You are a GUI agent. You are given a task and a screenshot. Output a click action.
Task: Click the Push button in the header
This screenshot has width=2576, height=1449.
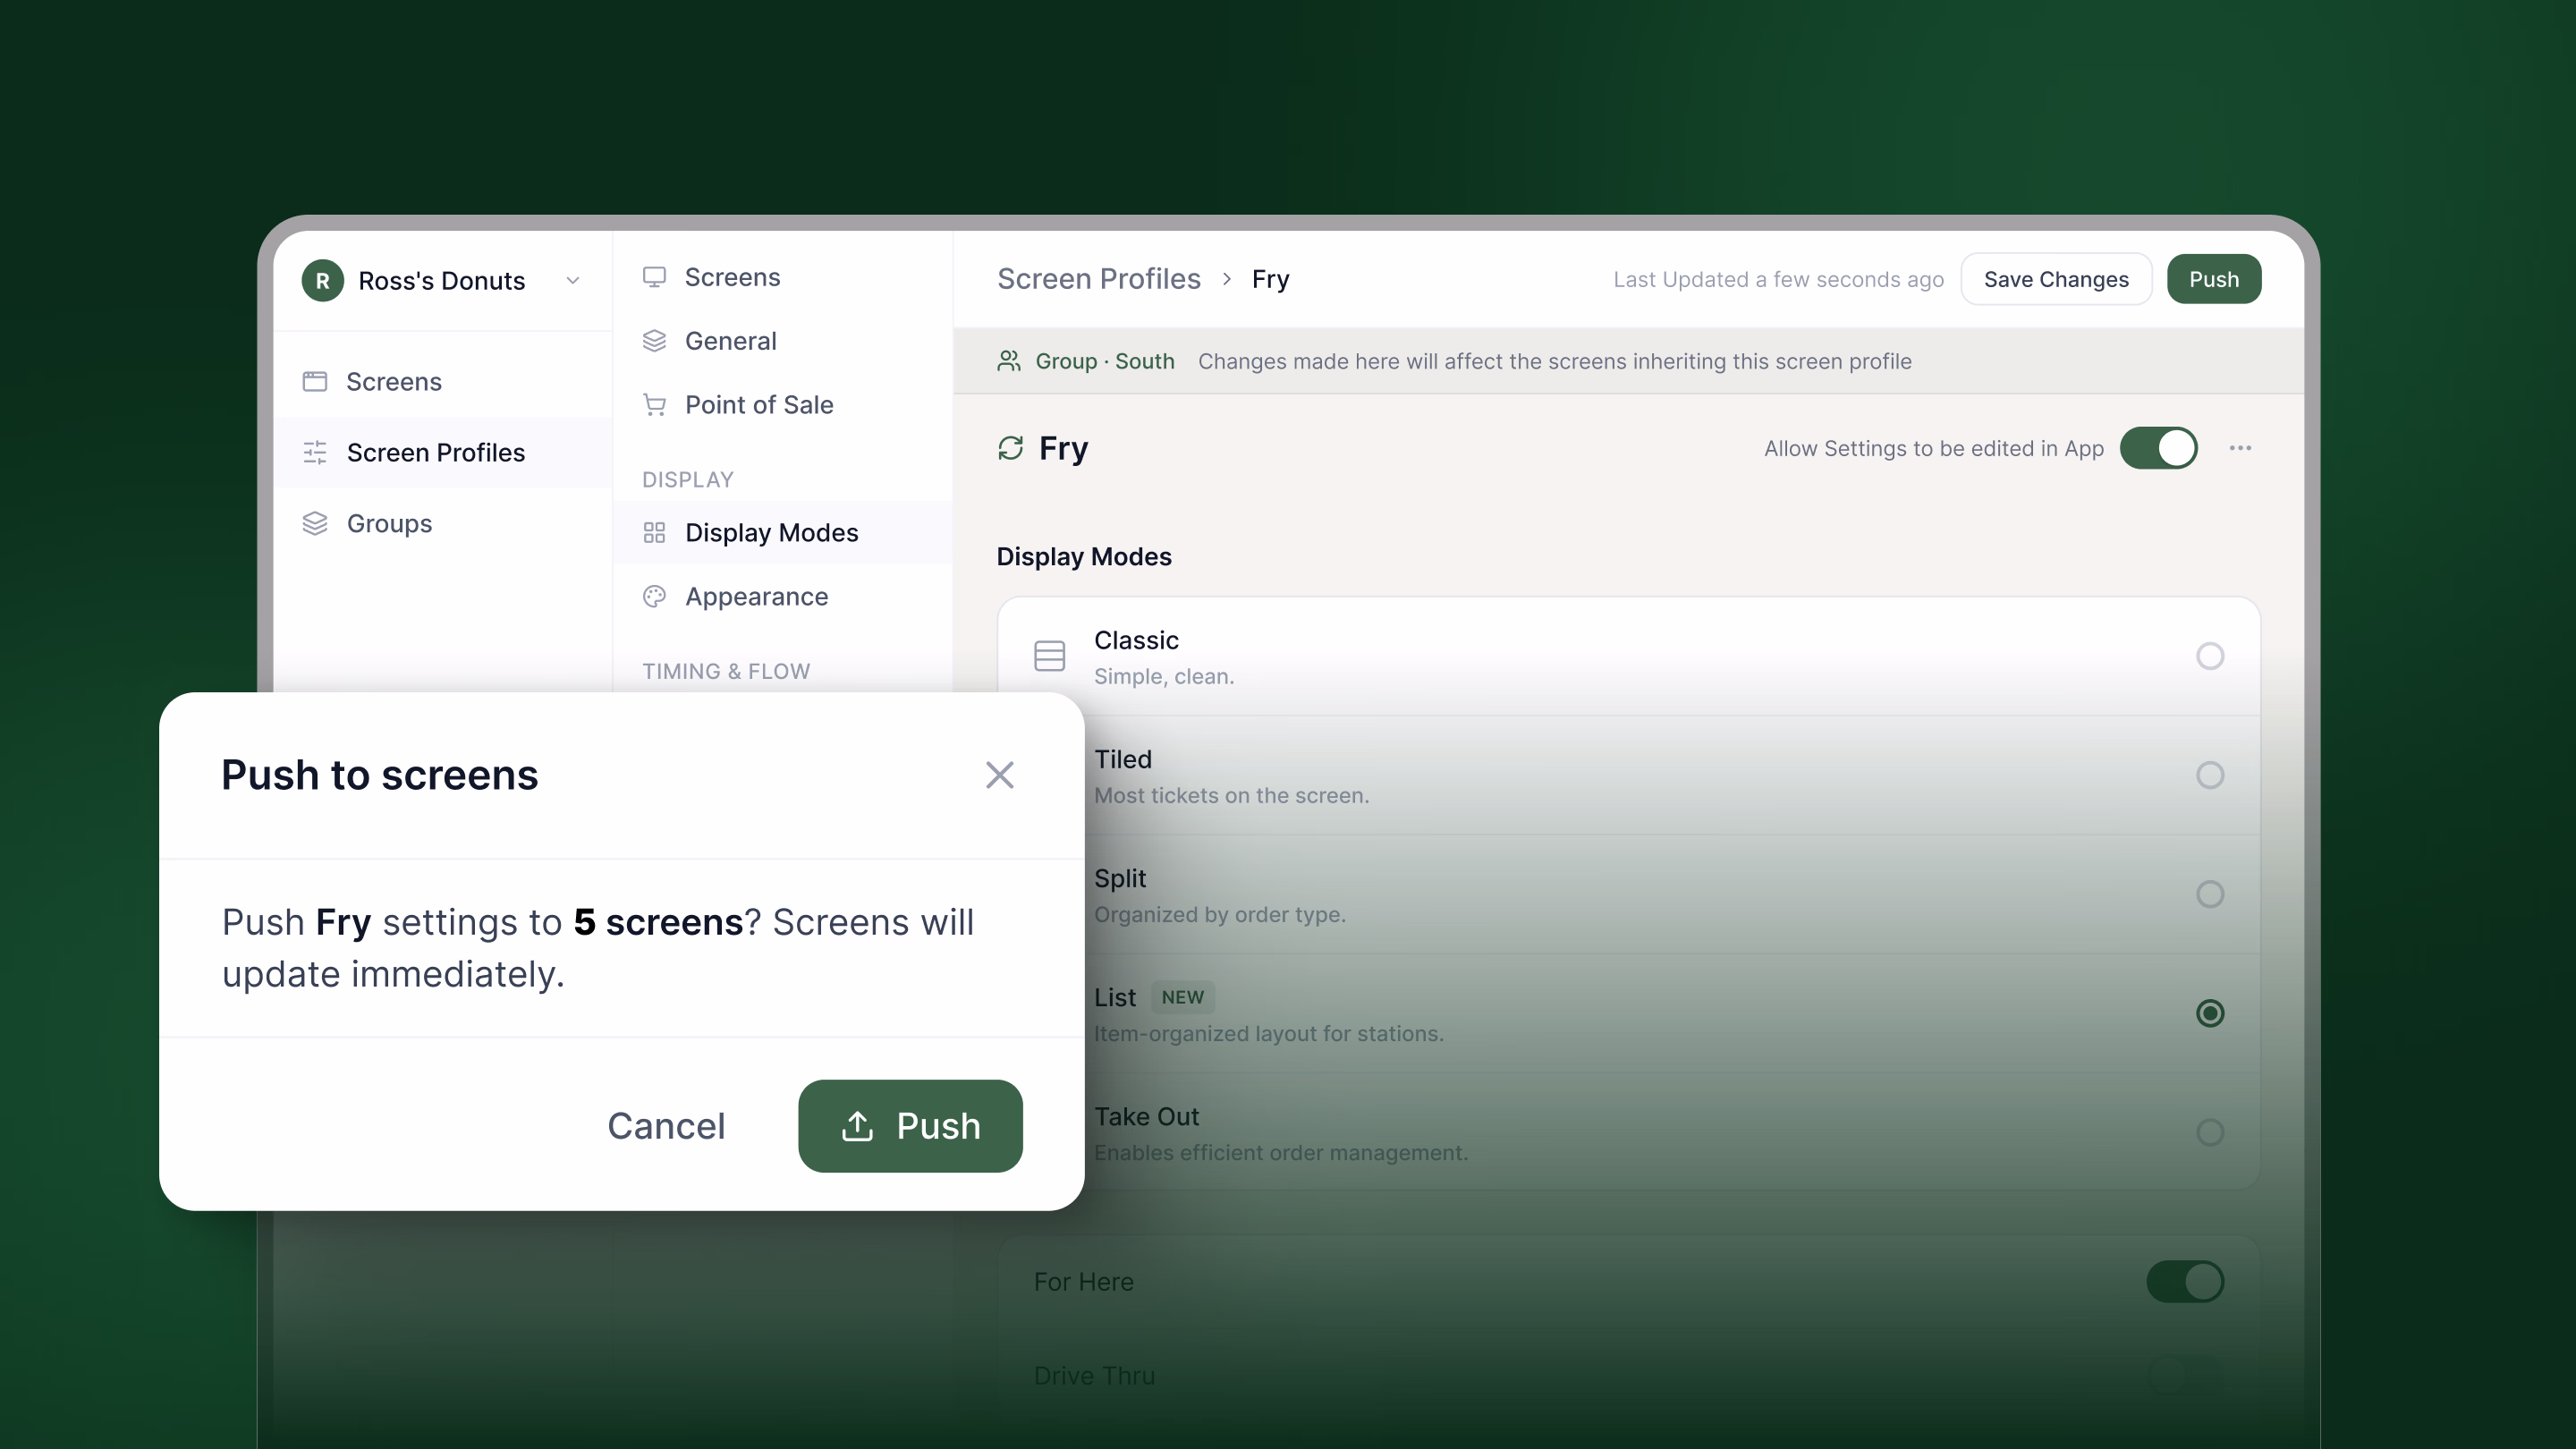[2213, 279]
